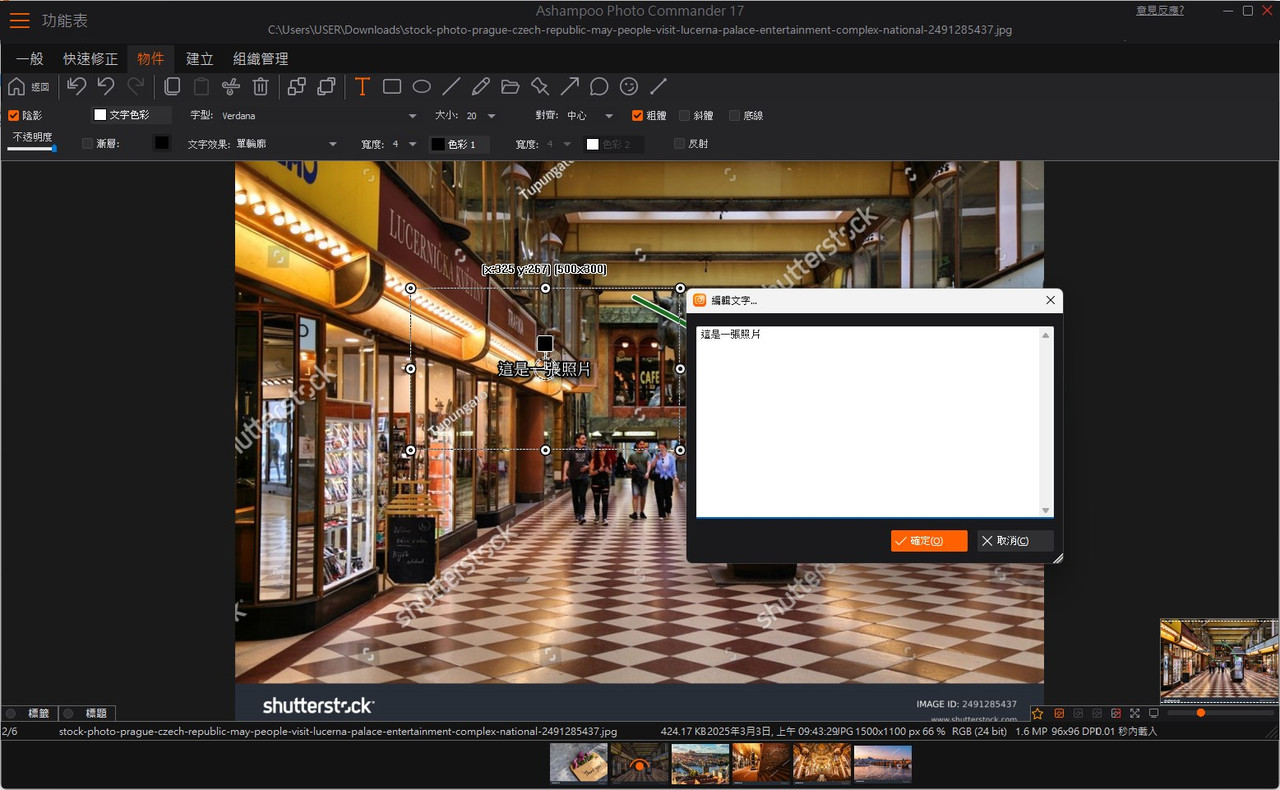1280x790 pixels.
Task: Click the monitor display icon
Action: click(1154, 713)
